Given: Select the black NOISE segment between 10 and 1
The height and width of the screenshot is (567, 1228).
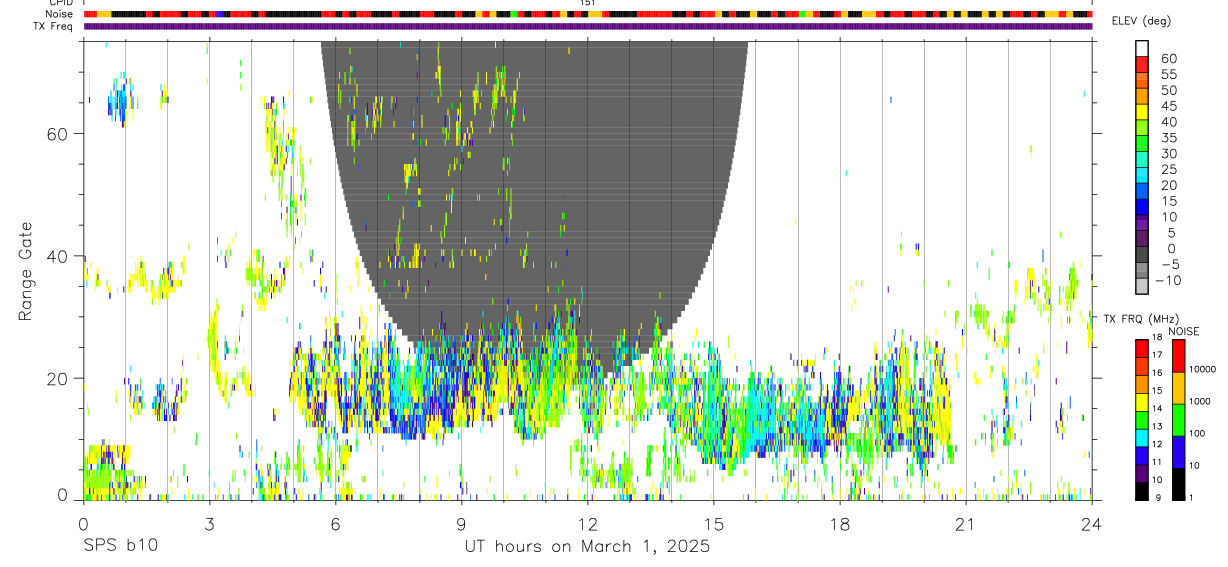Looking at the screenshot, I should (1179, 484).
